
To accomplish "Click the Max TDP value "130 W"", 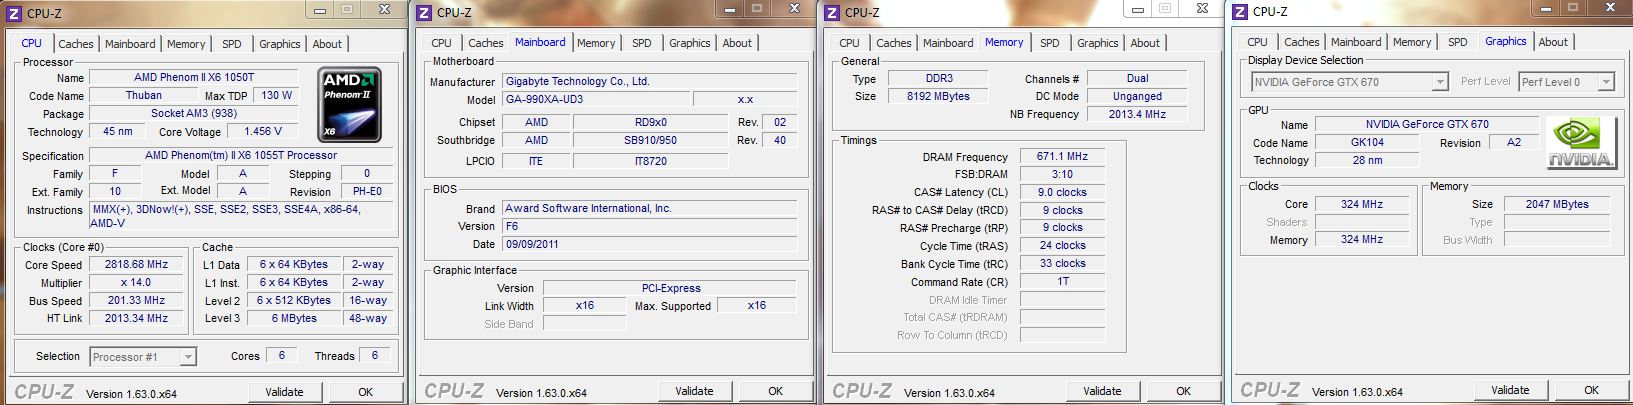I will tap(277, 95).
